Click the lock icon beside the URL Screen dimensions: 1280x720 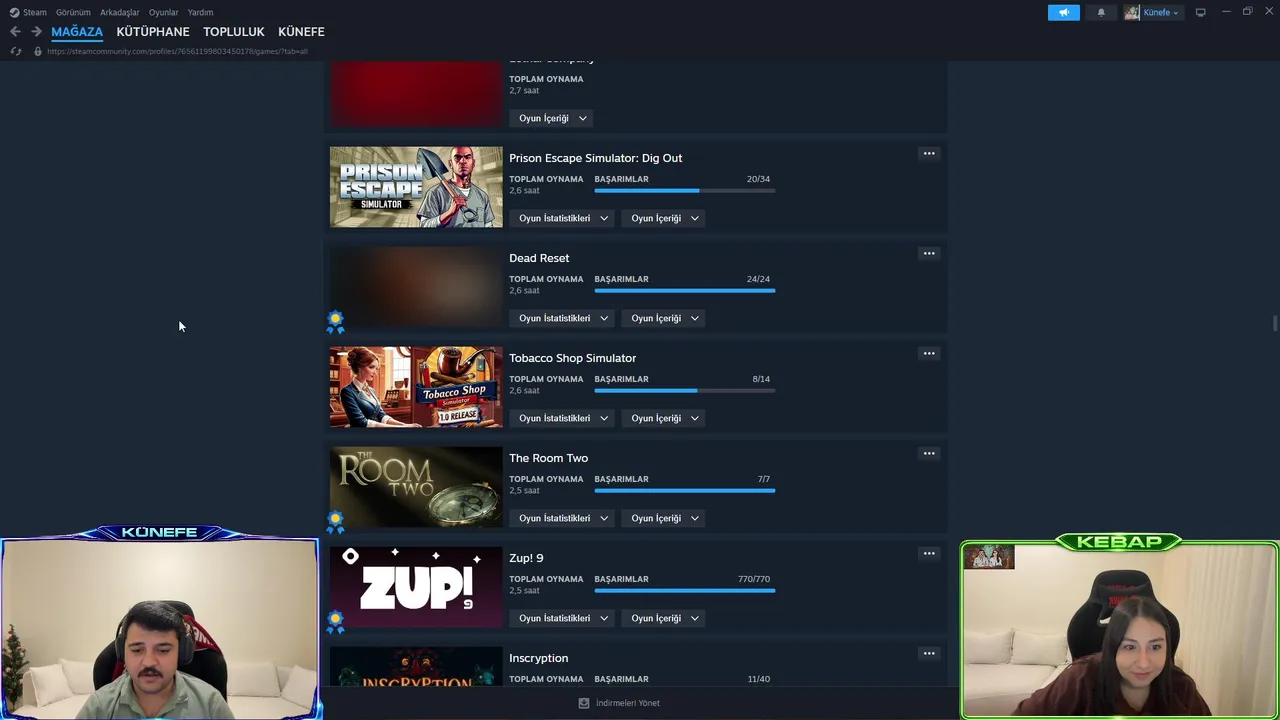pyautogui.click(x=38, y=51)
